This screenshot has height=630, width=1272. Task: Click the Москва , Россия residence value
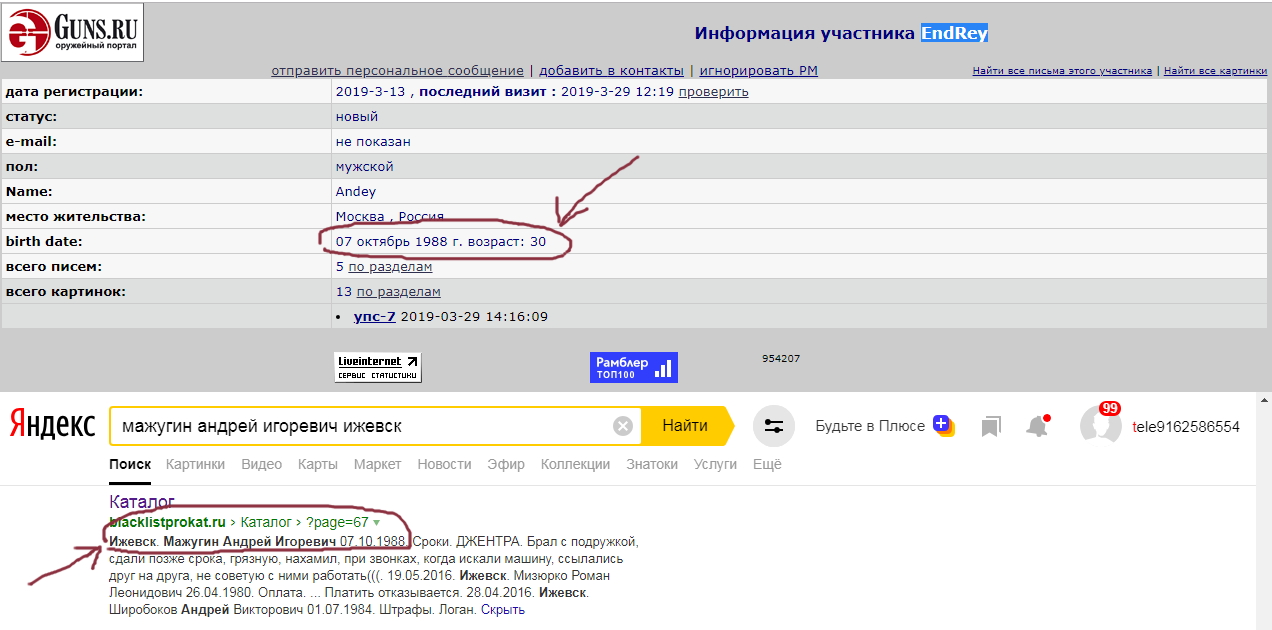coord(390,217)
